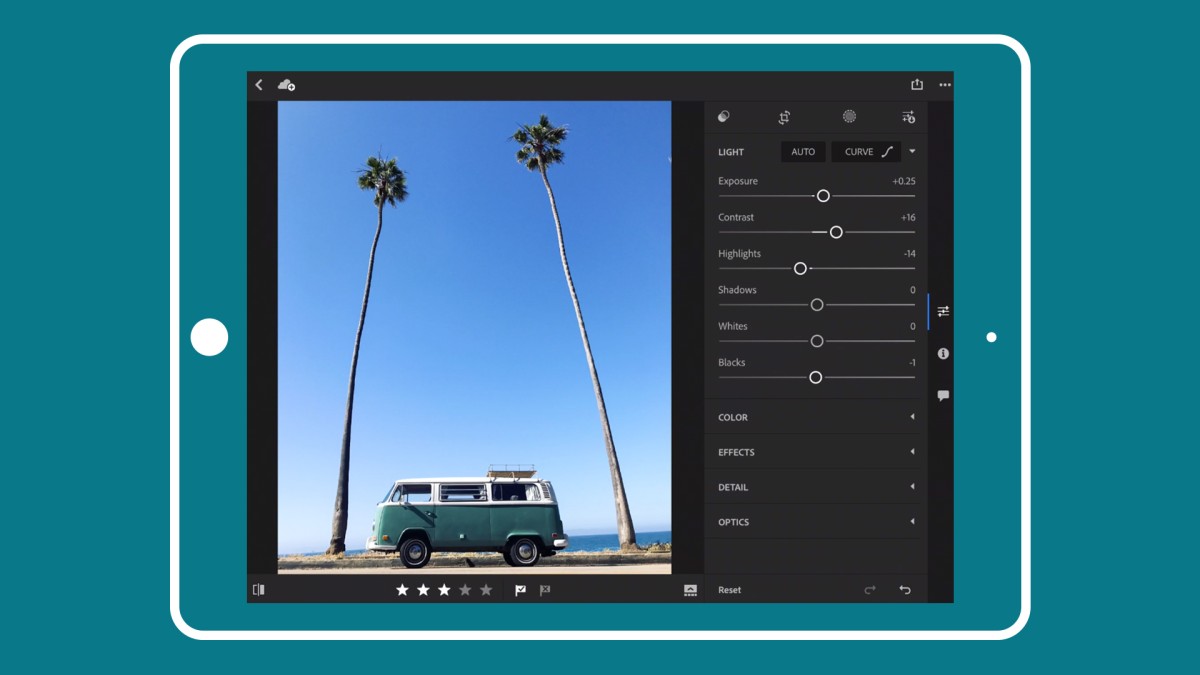Image resolution: width=1200 pixels, height=675 pixels.
Task: Open the comments speech bubble icon
Action: click(x=943, y=396)
